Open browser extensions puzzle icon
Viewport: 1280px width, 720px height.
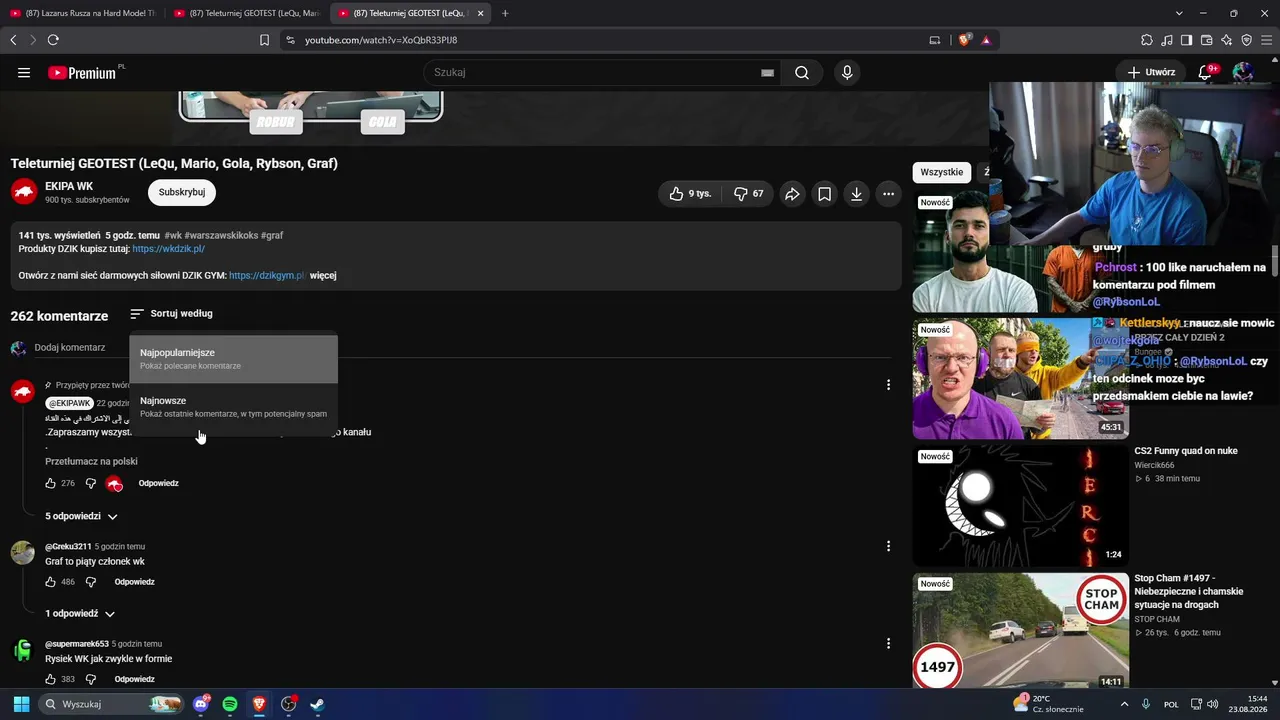(x=1147, y=40)
